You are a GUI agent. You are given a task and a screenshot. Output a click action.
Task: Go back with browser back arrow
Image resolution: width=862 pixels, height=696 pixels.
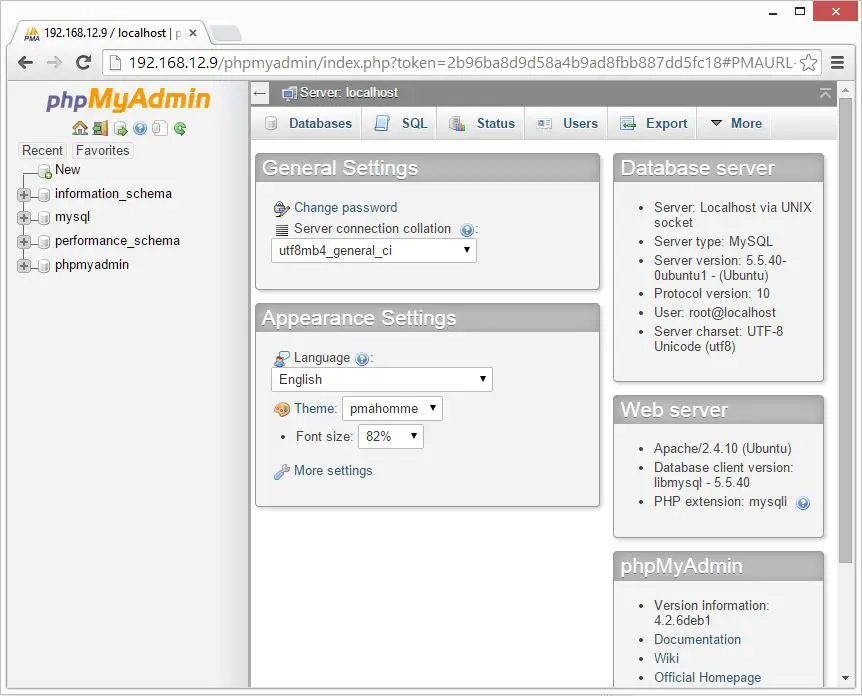(25, 62)
